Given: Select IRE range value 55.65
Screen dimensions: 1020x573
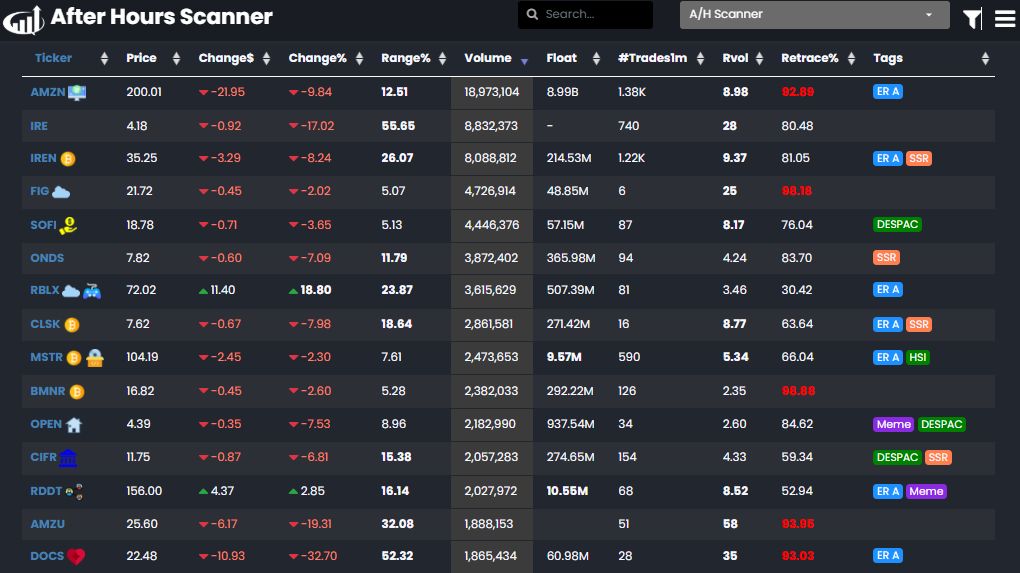Looking at the screenshot, I should point(398,126).
